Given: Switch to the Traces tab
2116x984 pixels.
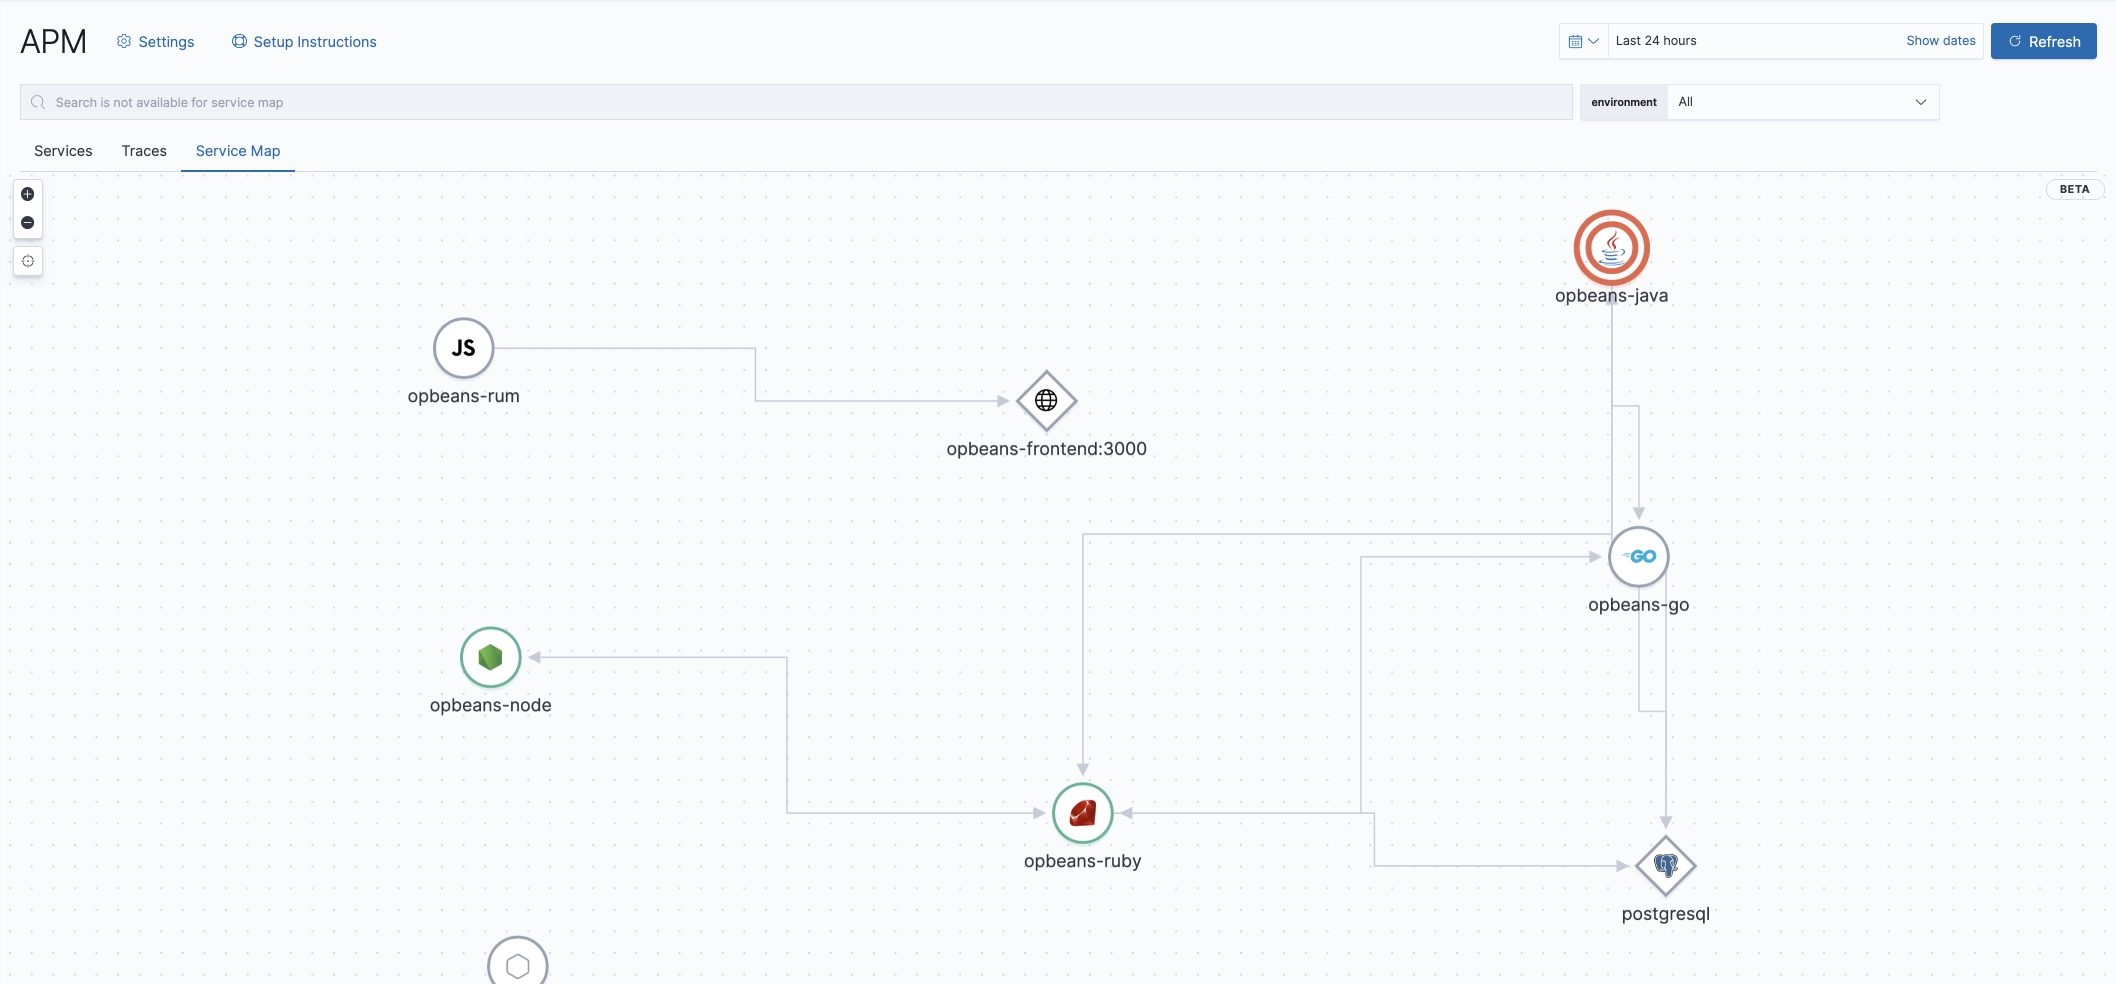Looking at the screenshot, I should tap(143, 150).
